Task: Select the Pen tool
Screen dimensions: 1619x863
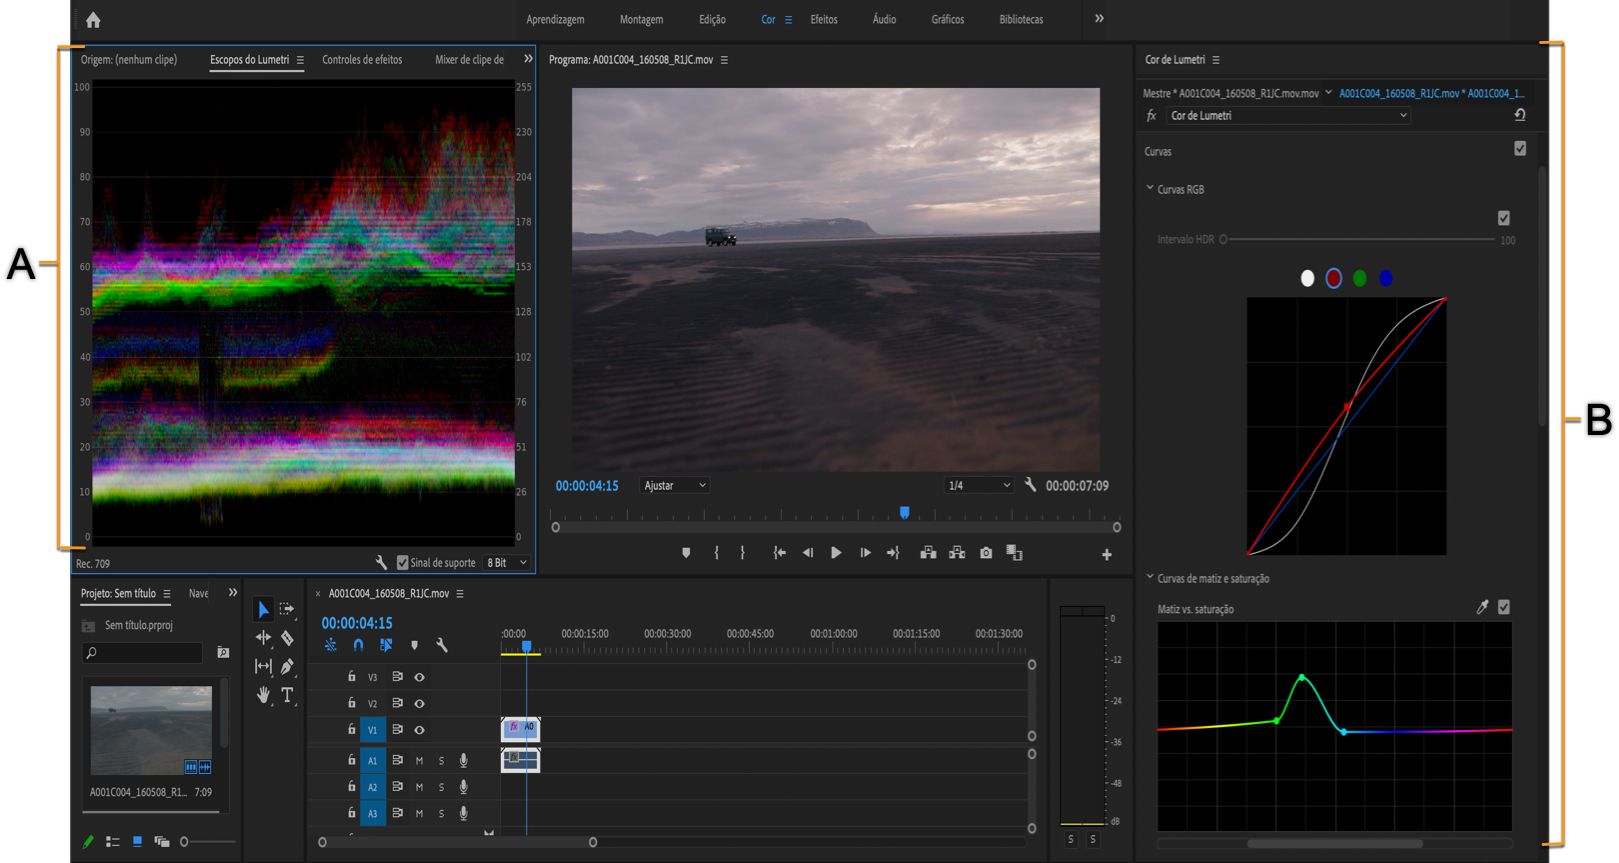Action: 287,666
